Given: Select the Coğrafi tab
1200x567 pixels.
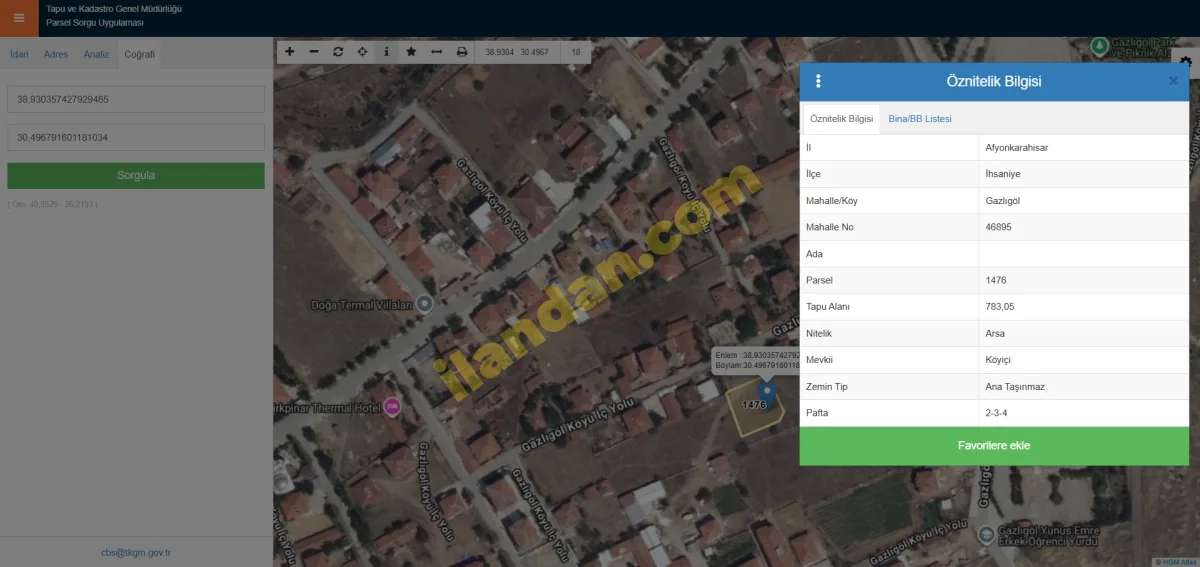Looking at the screenshot, I should point(139,54).
